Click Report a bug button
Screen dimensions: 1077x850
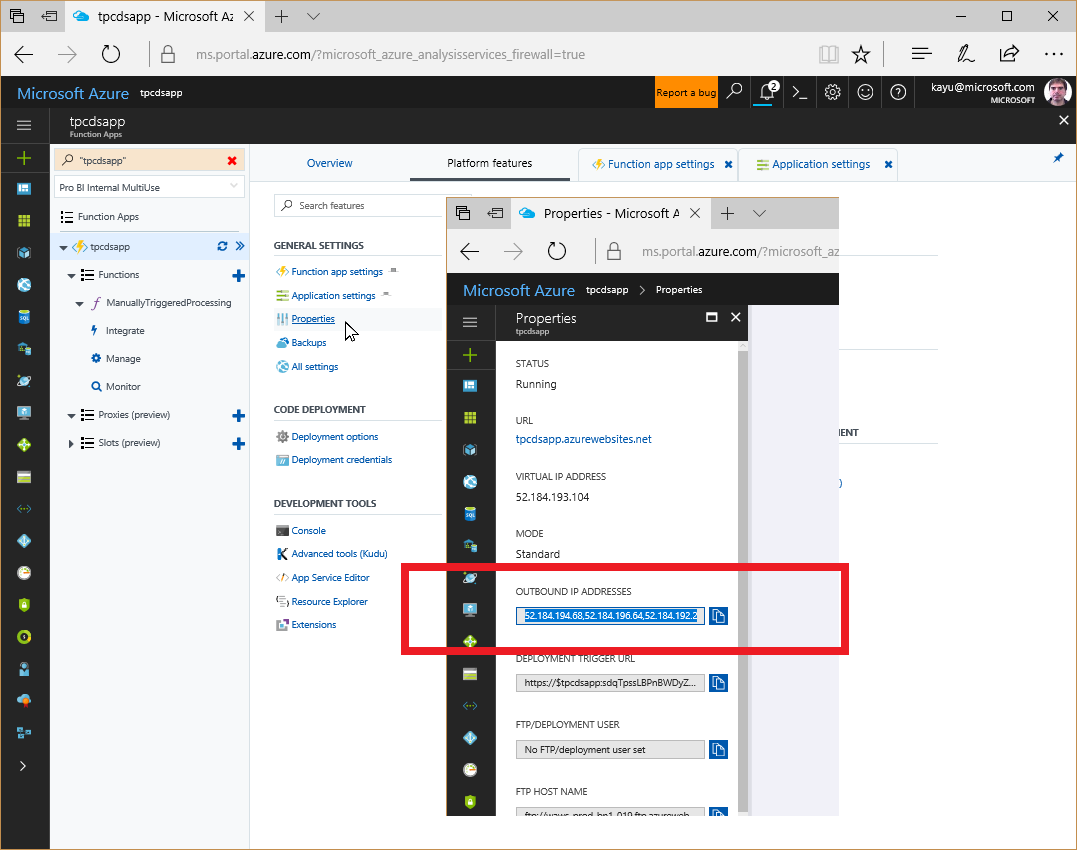(x=686, y=92)
